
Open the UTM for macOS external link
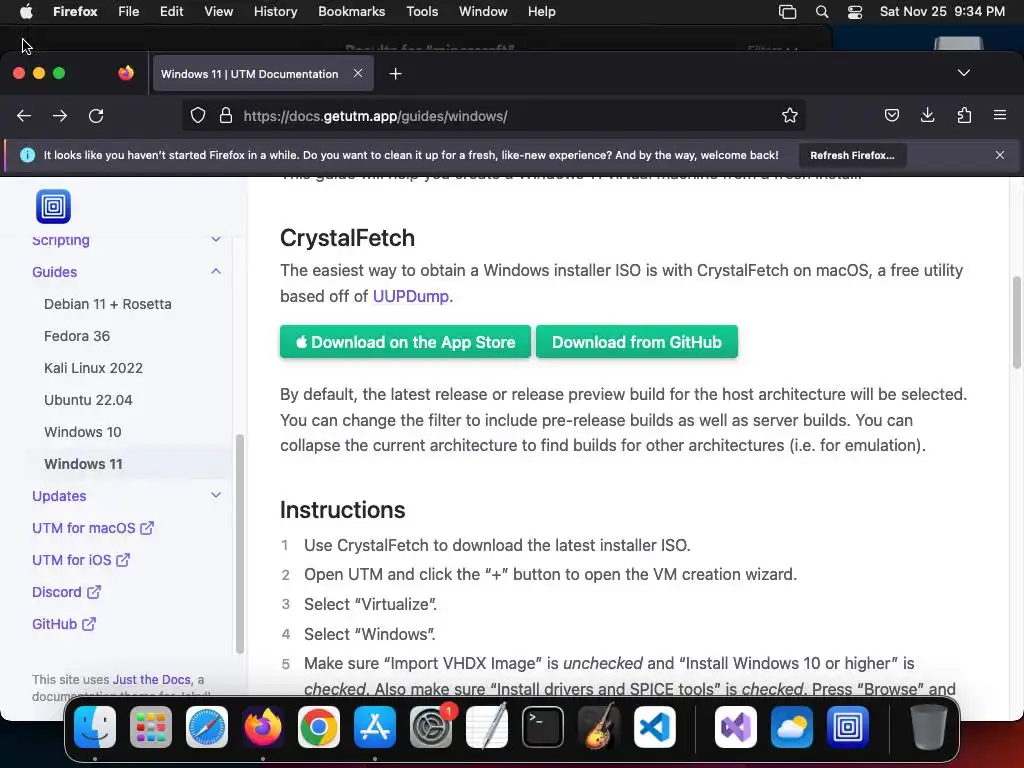(x=93, y=528)
